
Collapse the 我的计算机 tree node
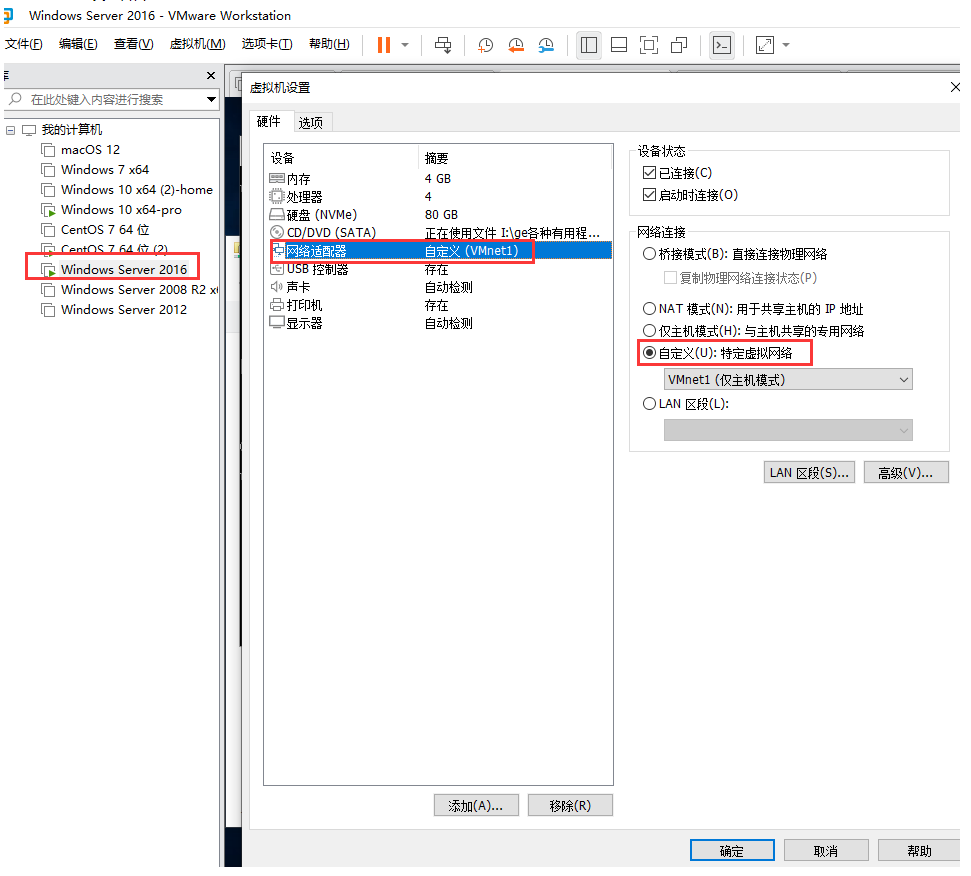pyautogui.click(x=11, y=130)
